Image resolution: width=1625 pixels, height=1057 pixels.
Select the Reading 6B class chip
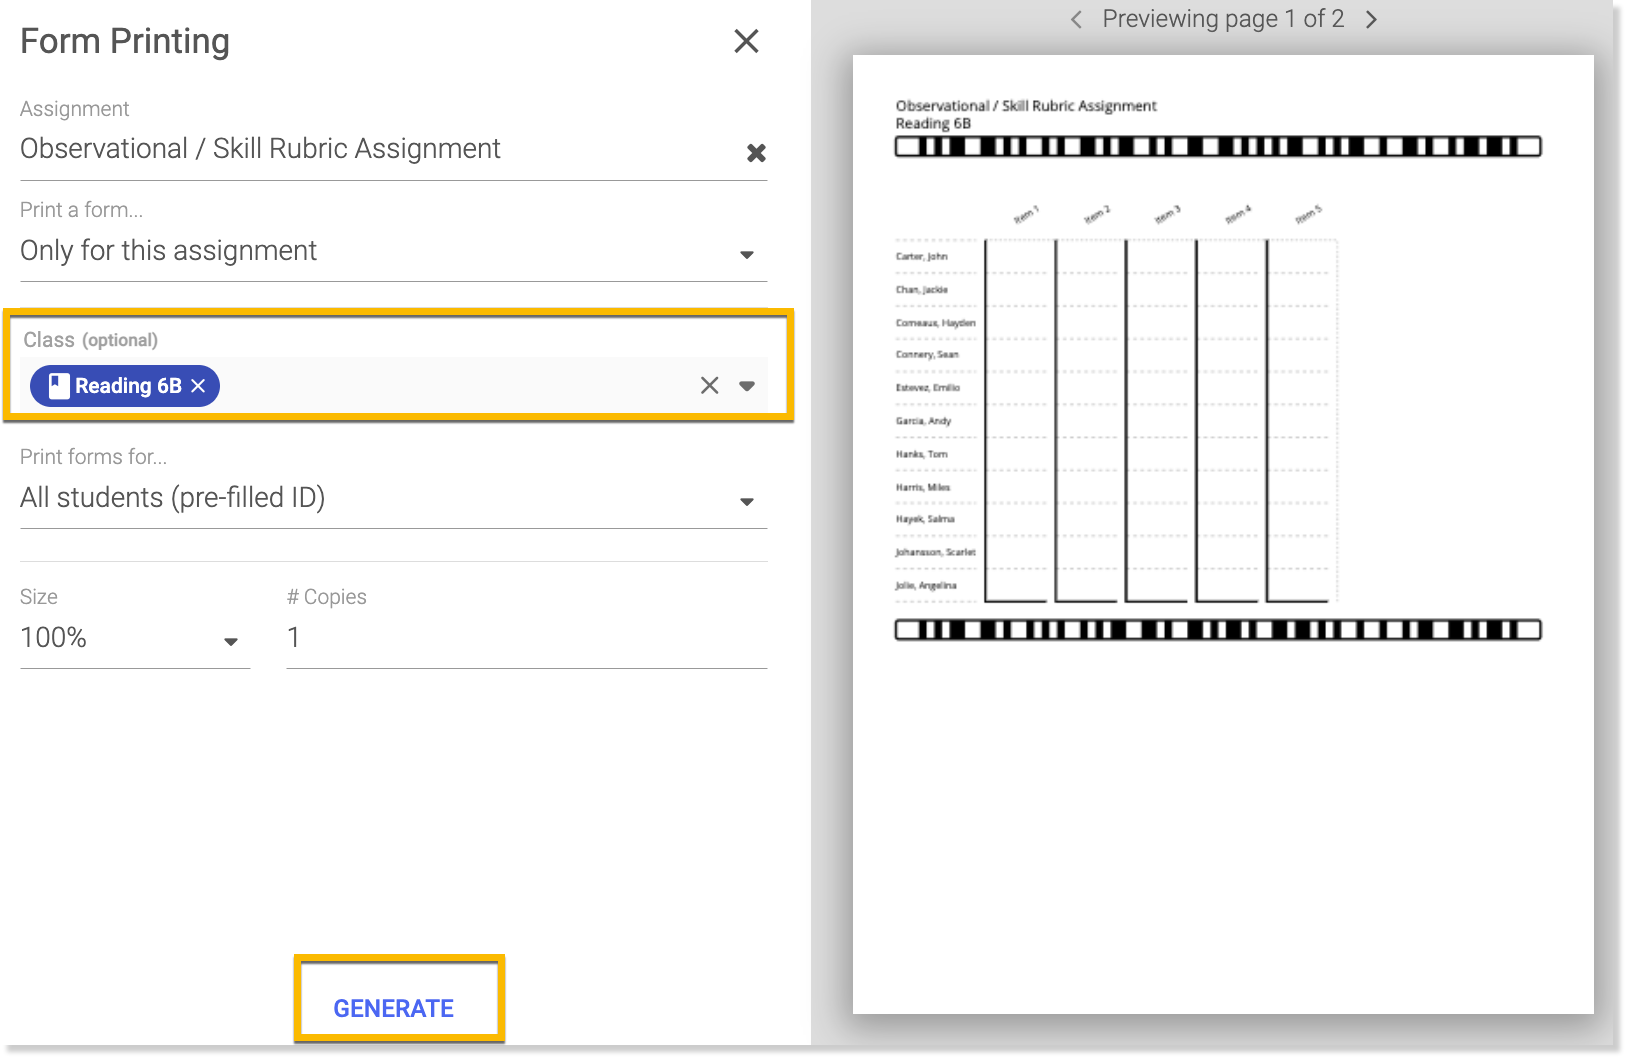(x=128, y=386)
